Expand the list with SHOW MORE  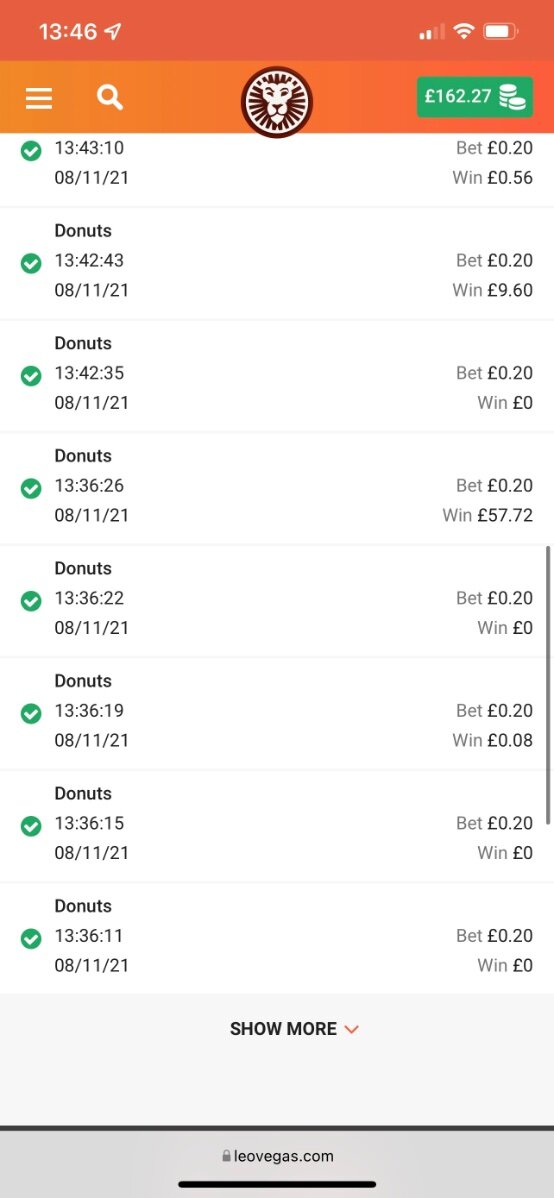click(294, 1028)
